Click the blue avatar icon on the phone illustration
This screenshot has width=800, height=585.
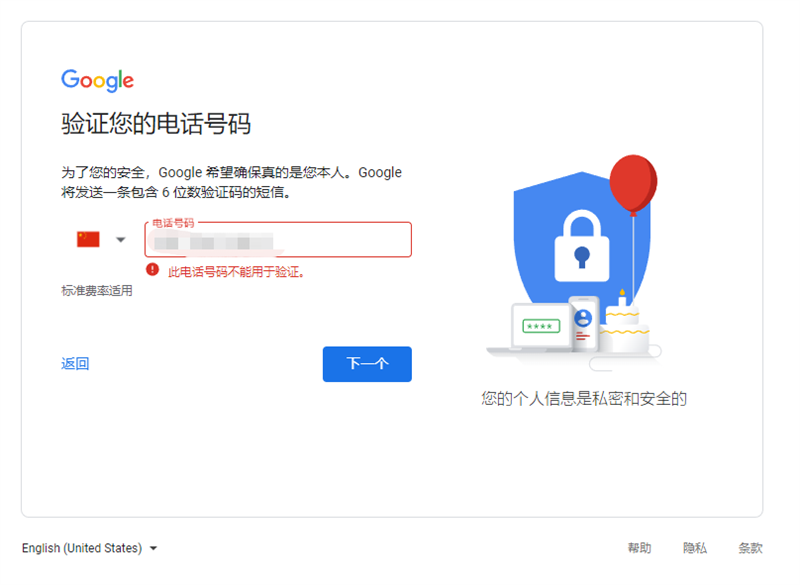click(582, 319)
